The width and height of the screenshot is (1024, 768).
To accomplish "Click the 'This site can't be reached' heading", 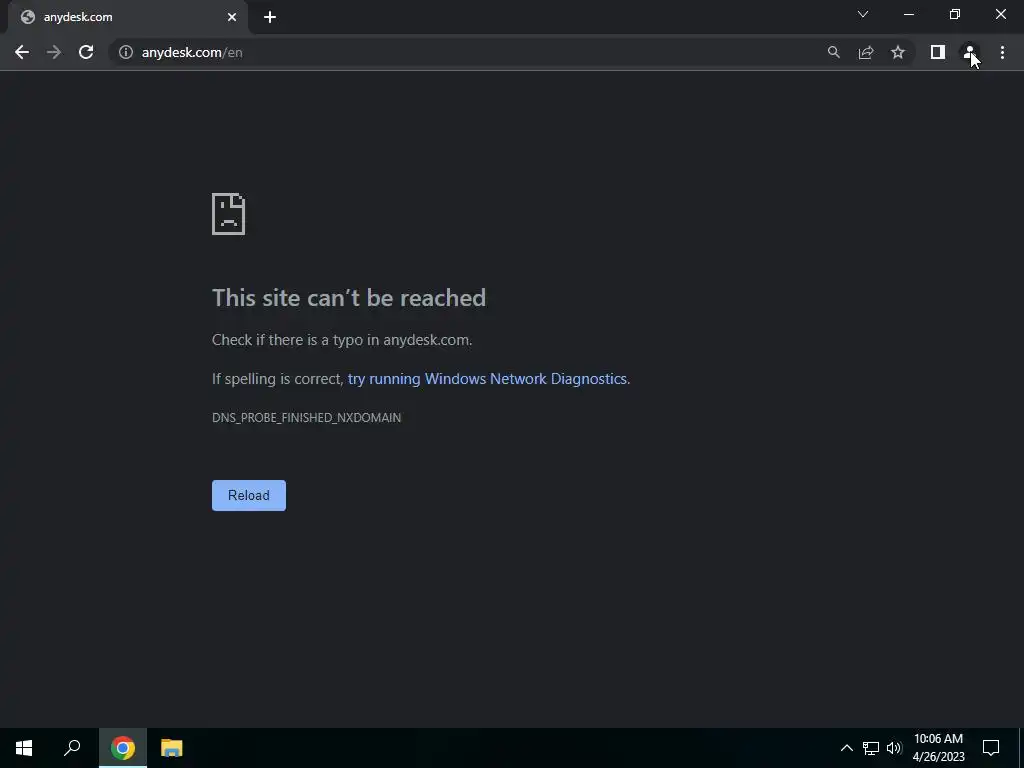I will (349, 298).
